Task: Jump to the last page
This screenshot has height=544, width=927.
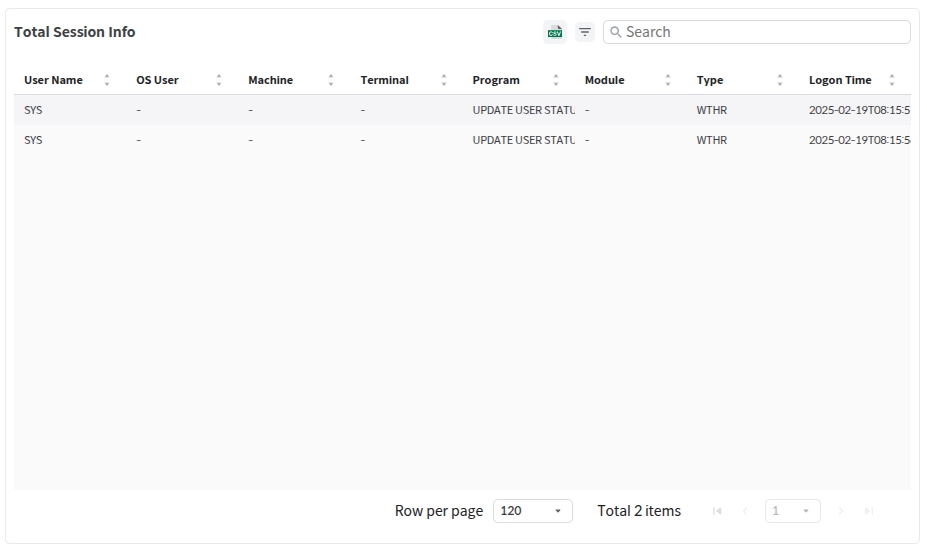Action: pyautogui.click(x=869, y=511)
